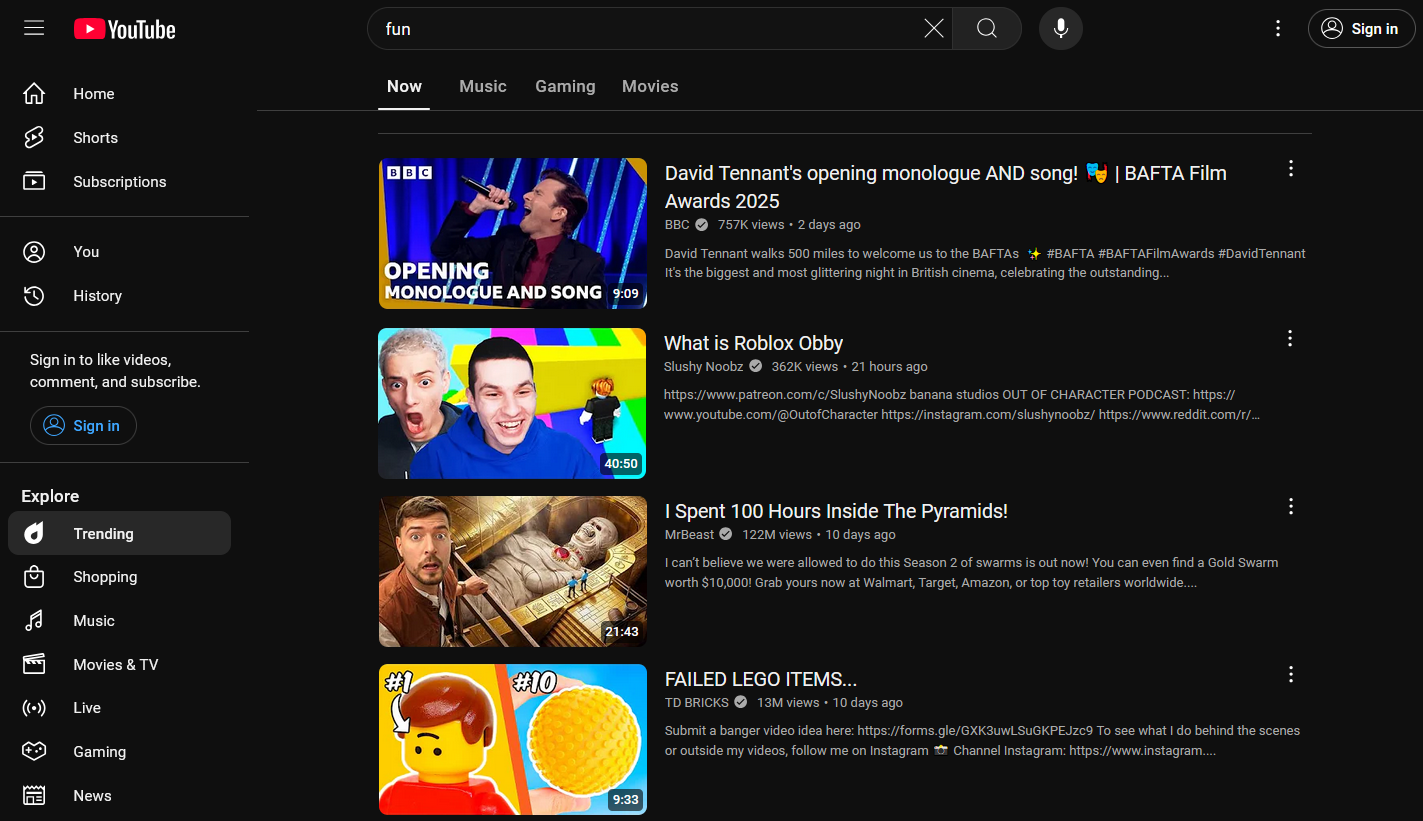Open the FAILED LEGO ITEMS video thumbnail
The height and width of the screenshot is (821, 1423).
pyautogui.click(x=512, y=739)
